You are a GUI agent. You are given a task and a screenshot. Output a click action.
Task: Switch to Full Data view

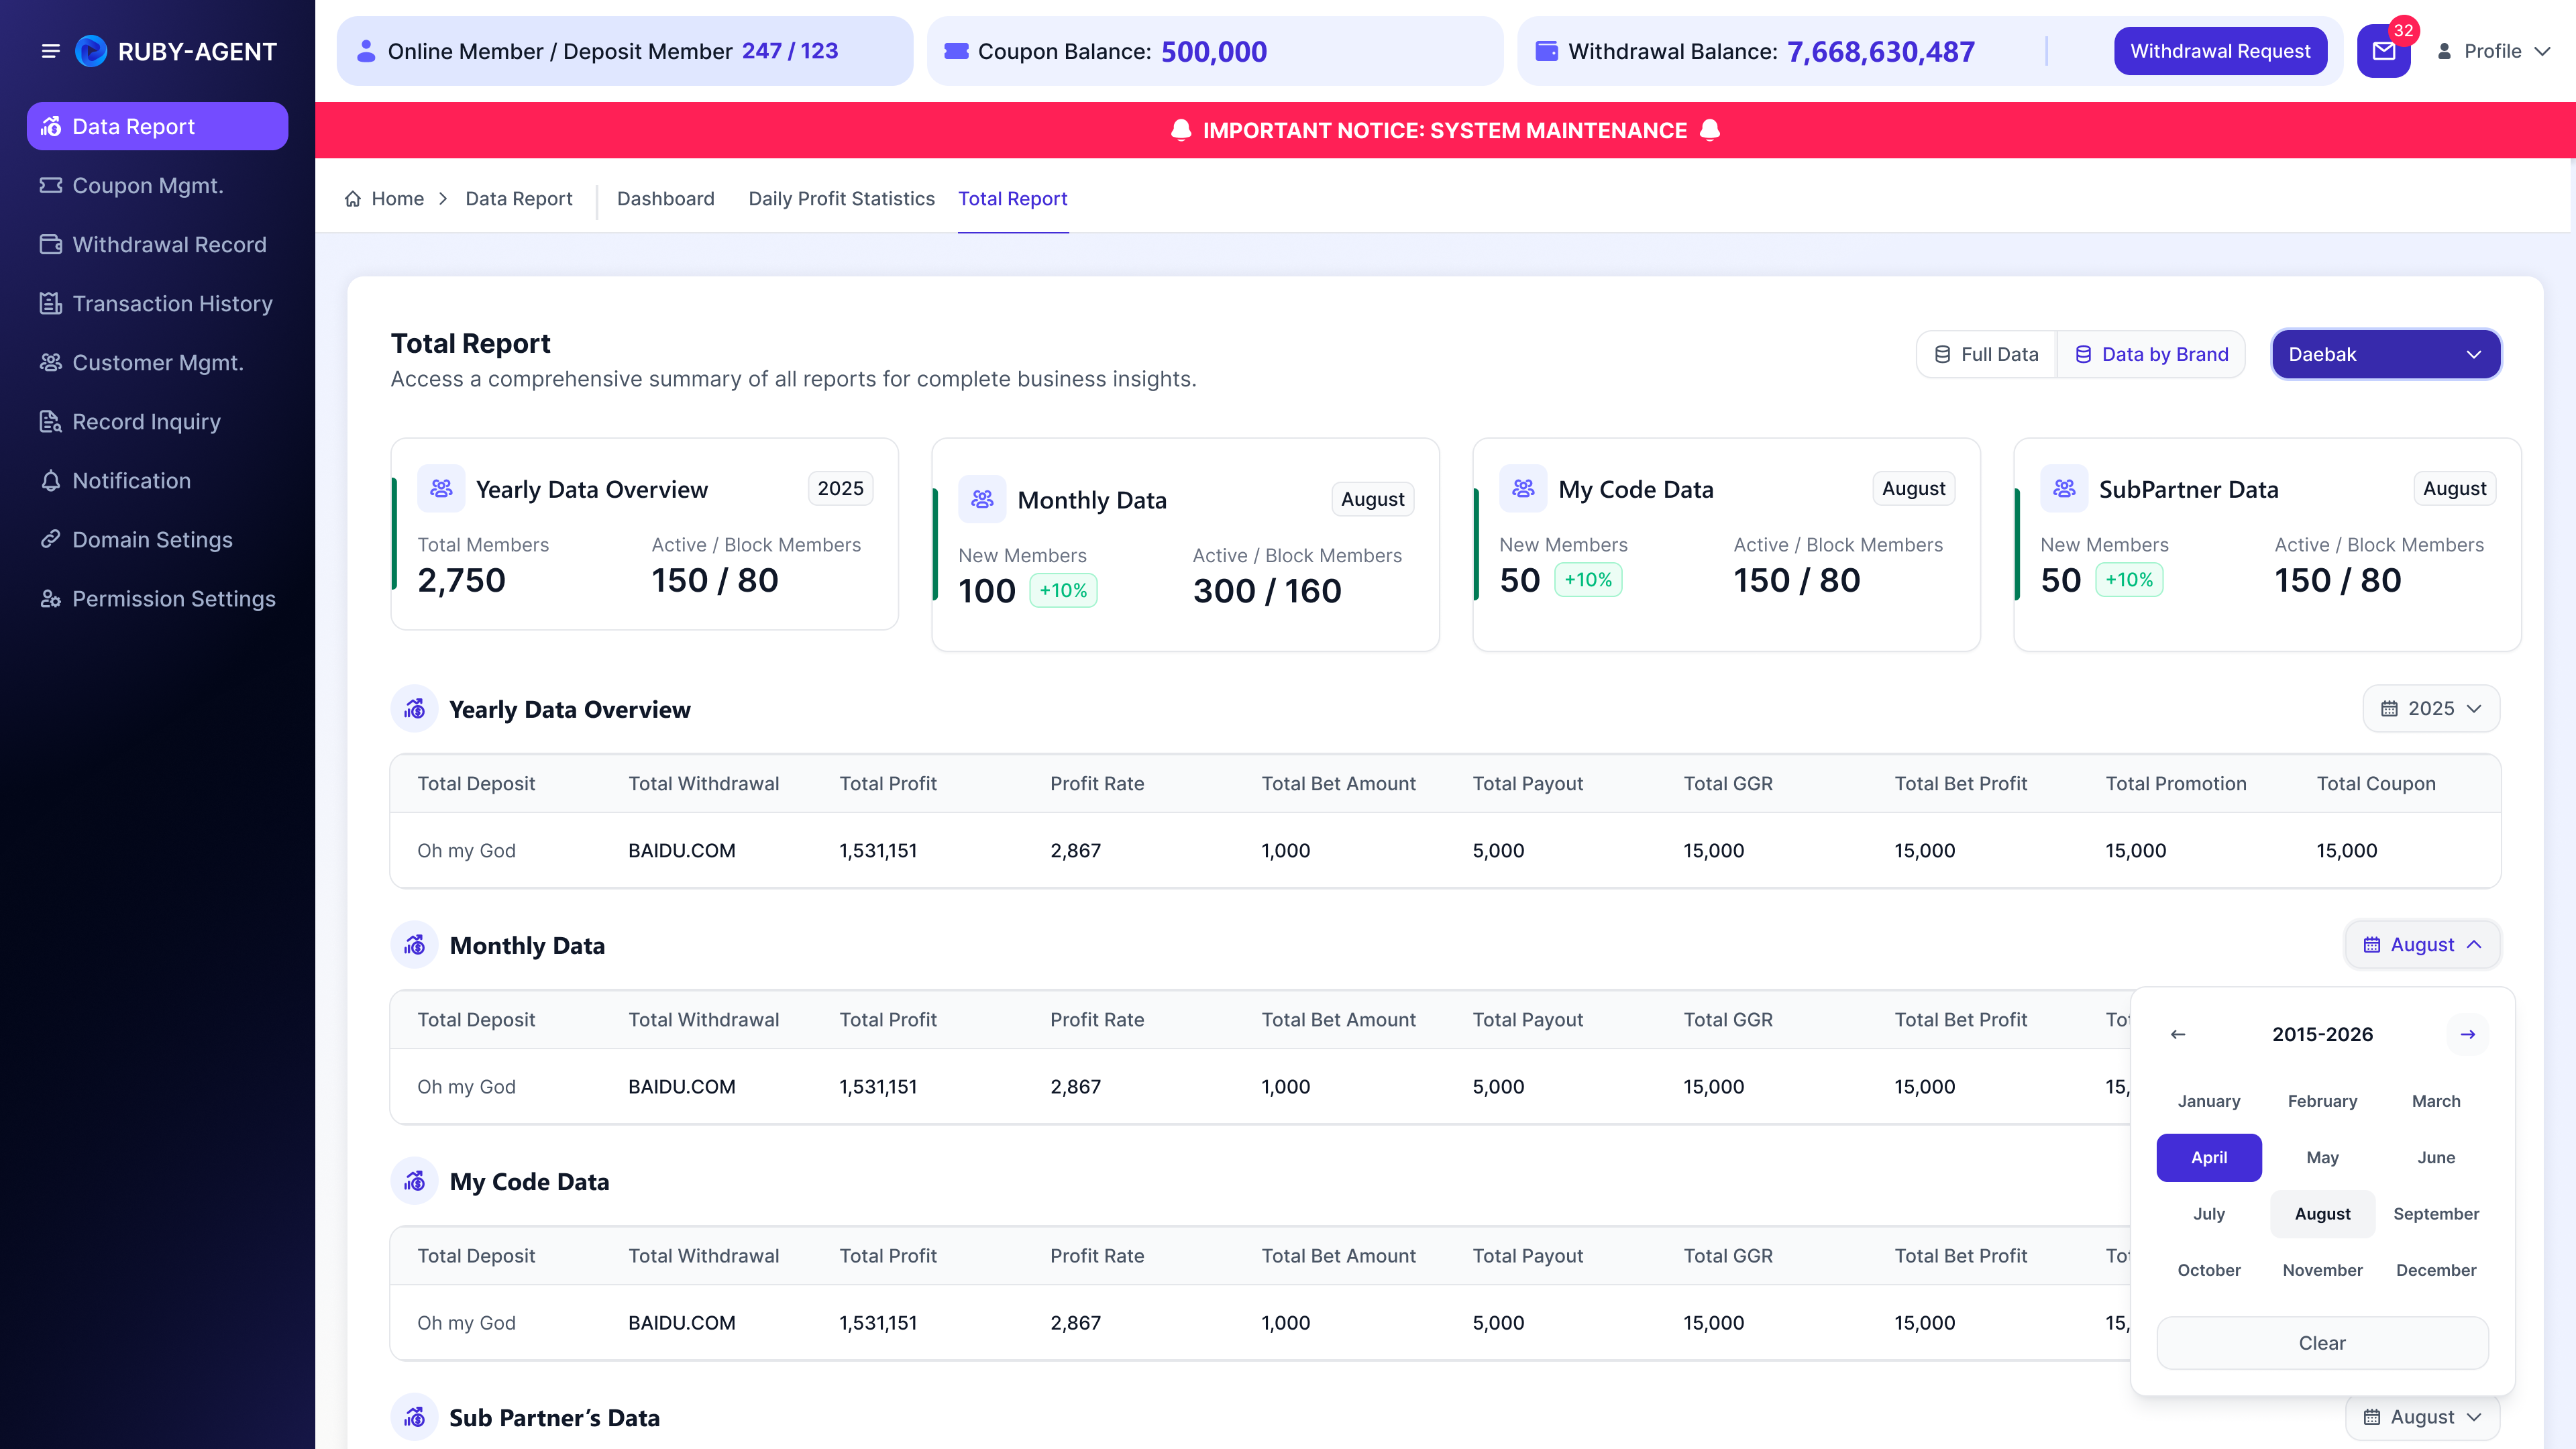click(x=1986, y=354)
